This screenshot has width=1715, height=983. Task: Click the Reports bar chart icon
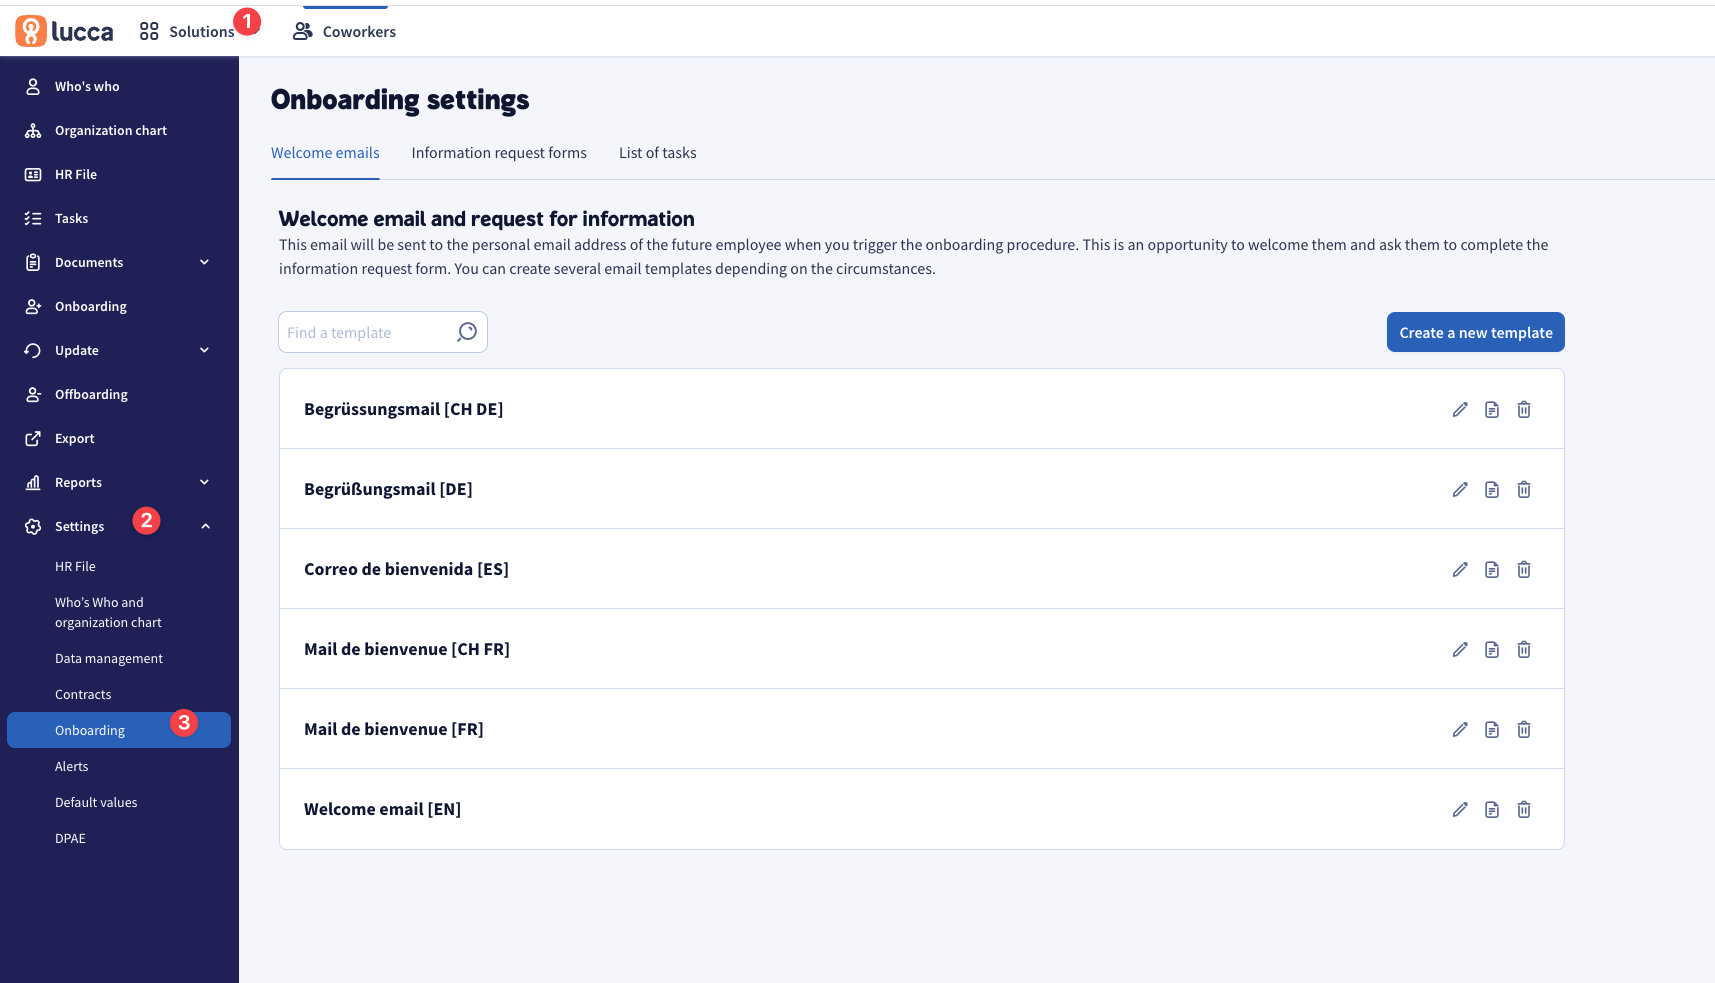(33, 482)
